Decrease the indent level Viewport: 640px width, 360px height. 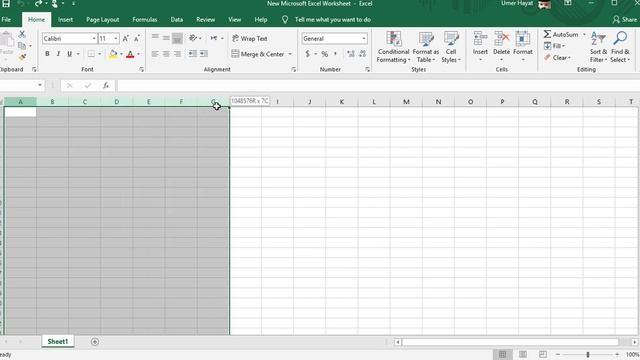(x=193, y=54)
